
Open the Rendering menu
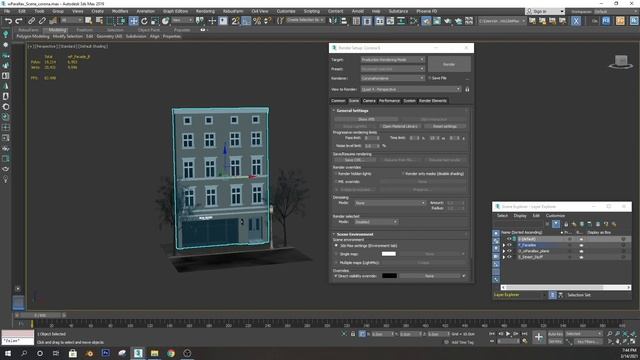pyautogui.click(x=205, y=11)
